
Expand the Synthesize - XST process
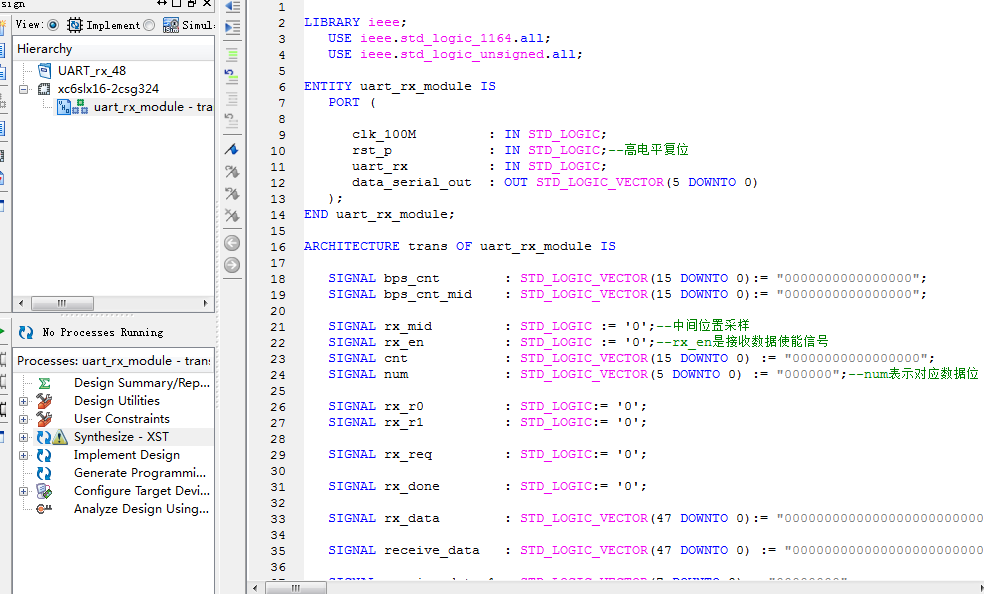[24, 437]
